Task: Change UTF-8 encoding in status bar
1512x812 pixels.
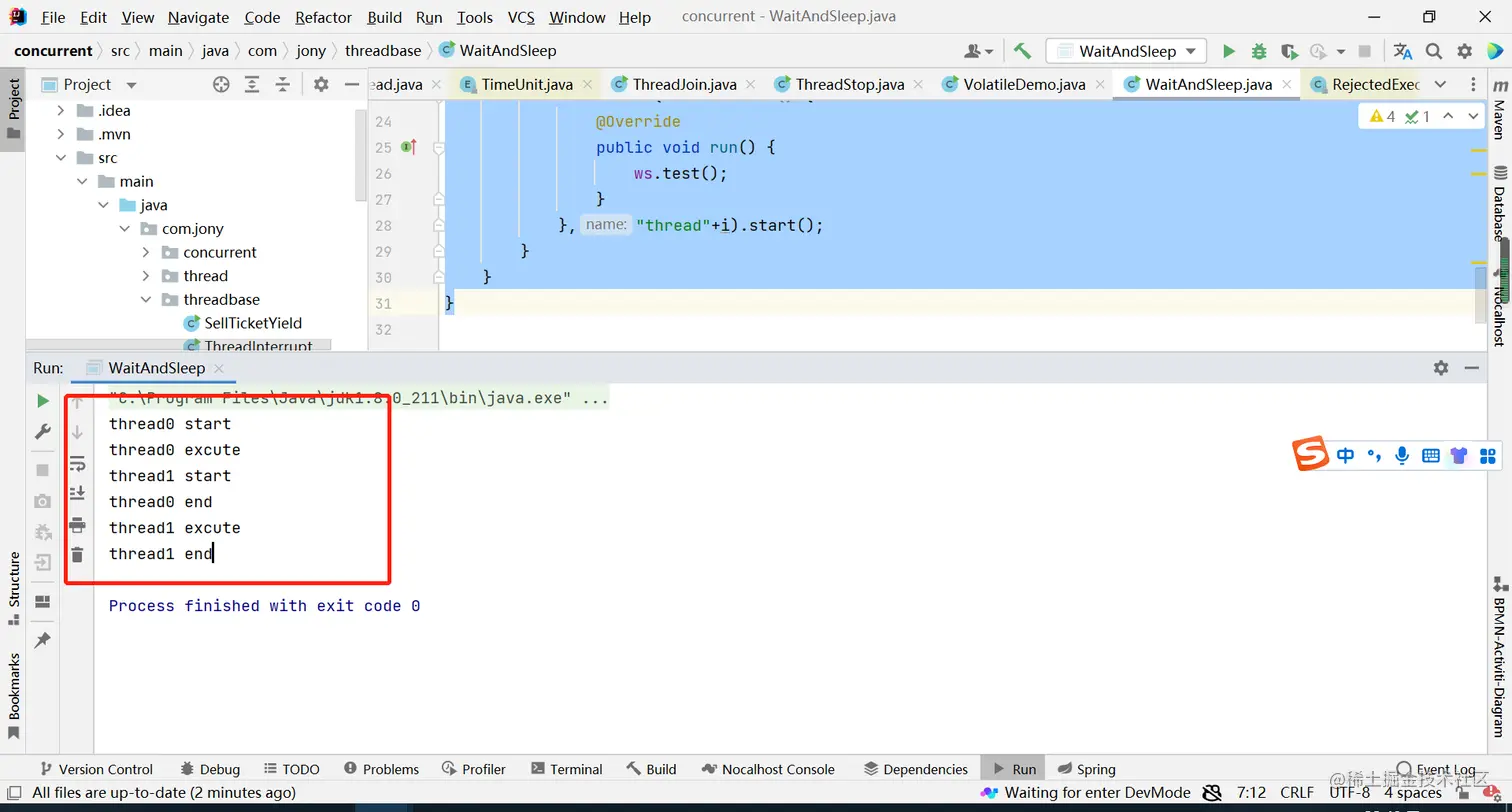Action: 1350,793
